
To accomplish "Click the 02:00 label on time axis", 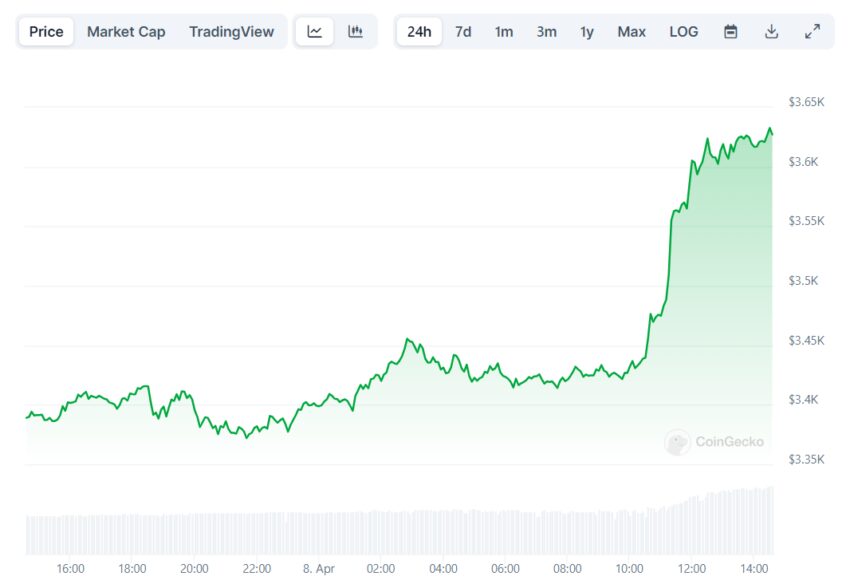I will pos(381,569).
